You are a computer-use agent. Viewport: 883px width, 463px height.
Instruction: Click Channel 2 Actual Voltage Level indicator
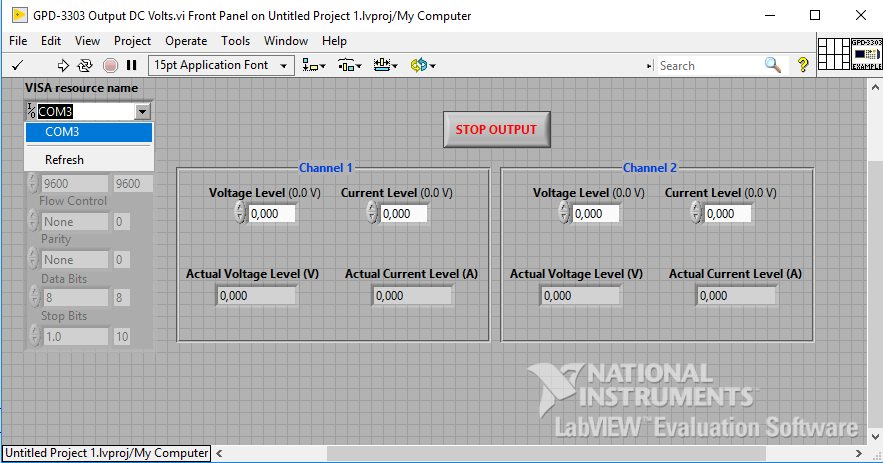580,296
